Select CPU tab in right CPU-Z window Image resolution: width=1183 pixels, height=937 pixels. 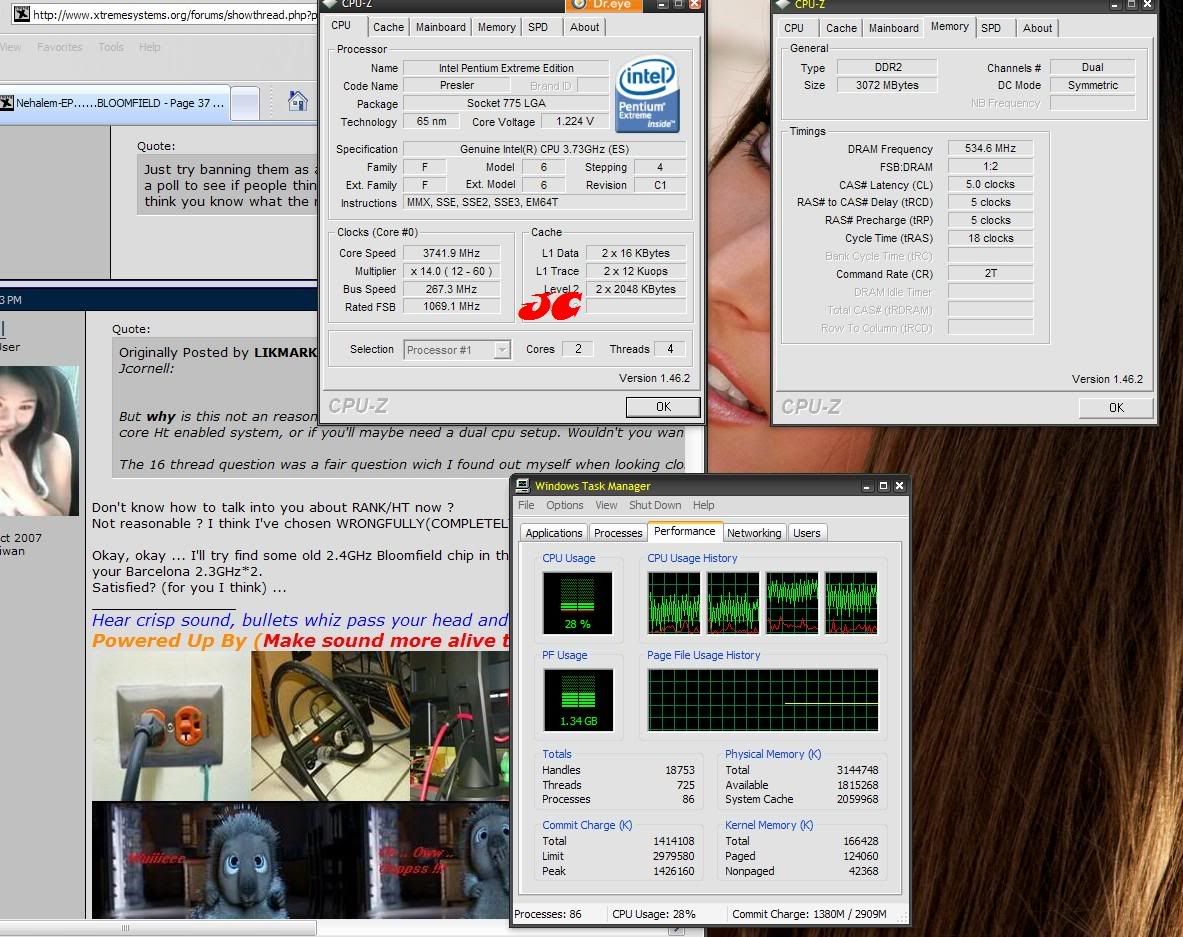point(794,28)
